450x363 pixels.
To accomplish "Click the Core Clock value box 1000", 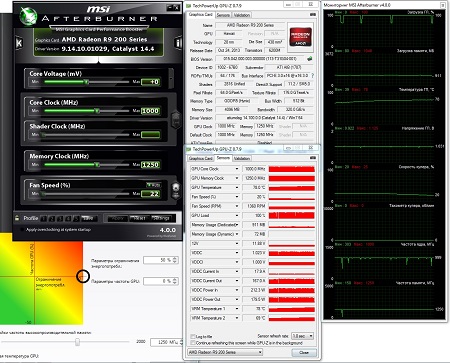I will tap(150, 111).
